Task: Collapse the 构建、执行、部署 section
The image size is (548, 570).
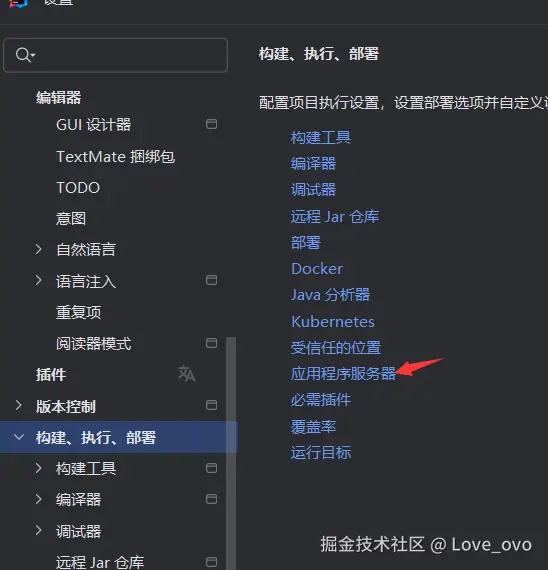Action: pyautogui.click(x=19, y=437)
